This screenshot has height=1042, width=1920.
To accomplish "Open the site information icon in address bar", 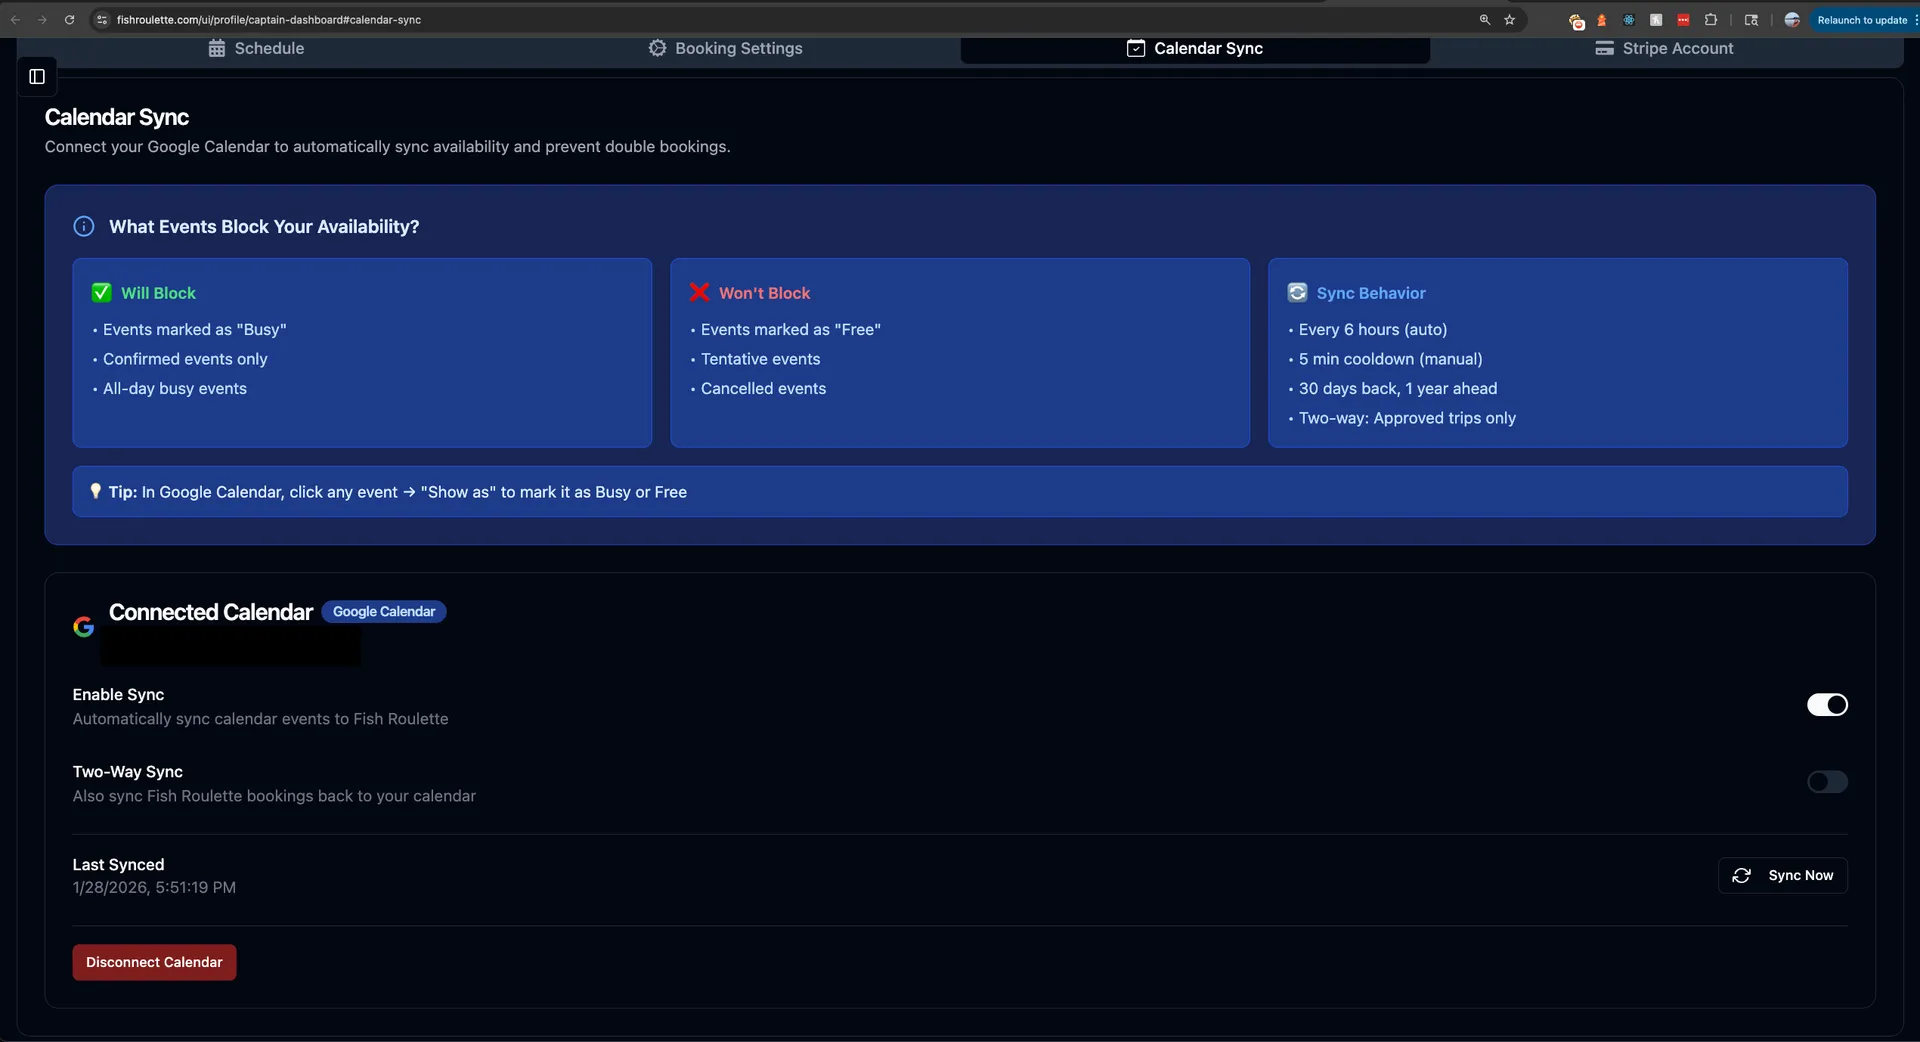I will click(x=102, y=20).
